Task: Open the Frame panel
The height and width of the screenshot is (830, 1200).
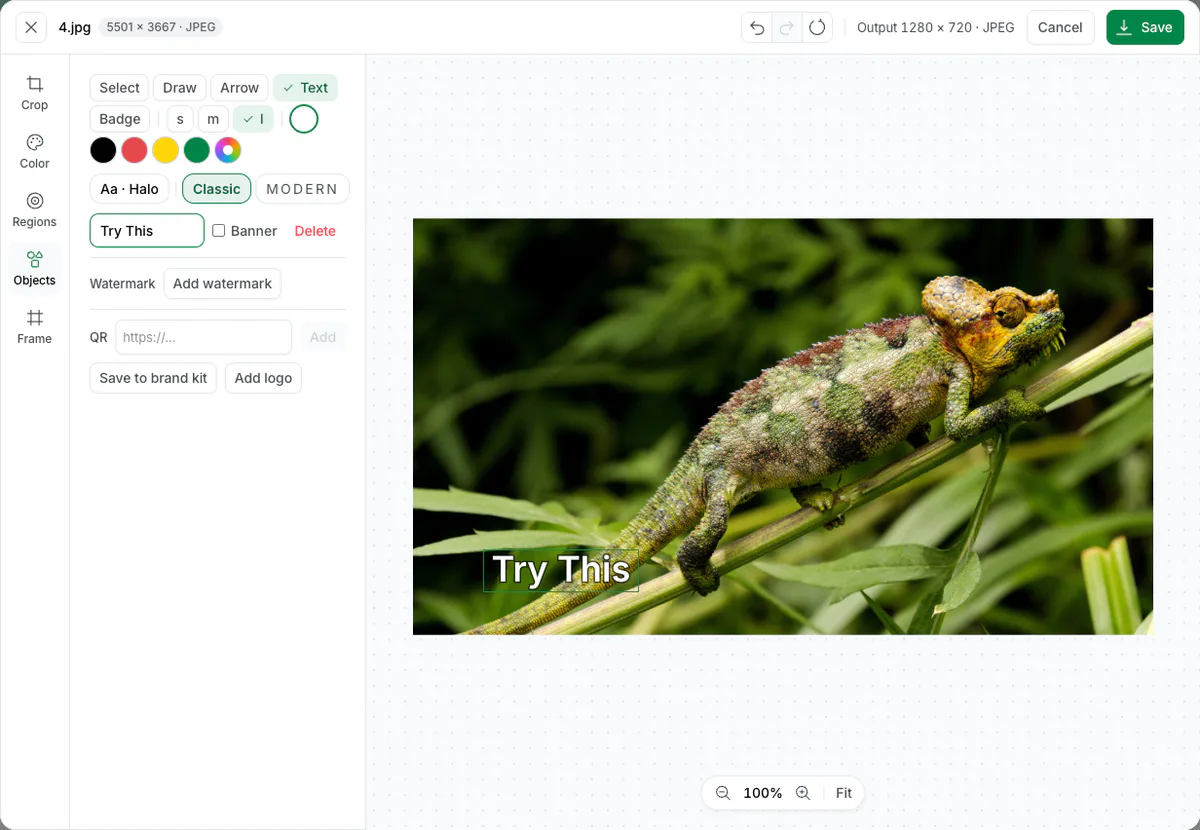Action: (x=35, y=327)
